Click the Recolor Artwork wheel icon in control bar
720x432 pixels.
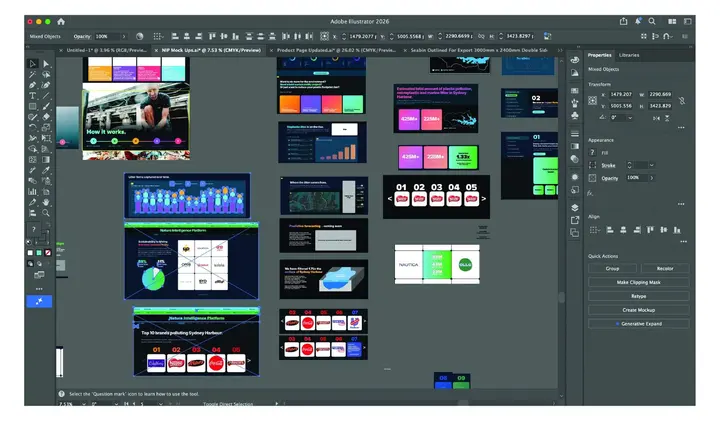tap(140, 36)
